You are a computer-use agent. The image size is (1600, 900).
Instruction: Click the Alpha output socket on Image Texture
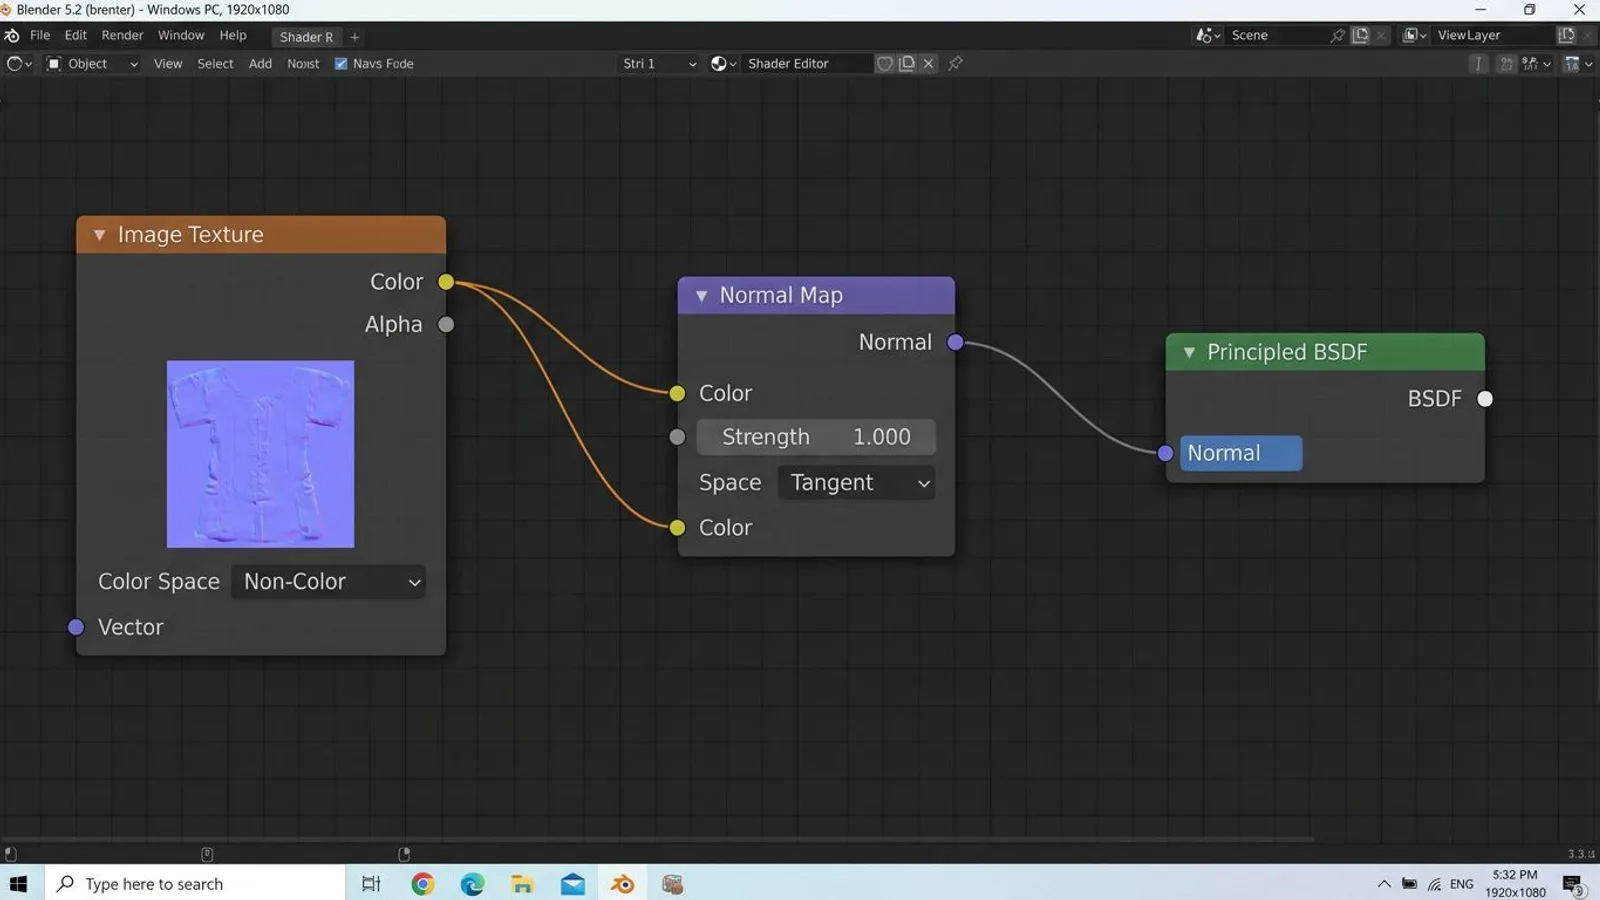click(446, 324)
